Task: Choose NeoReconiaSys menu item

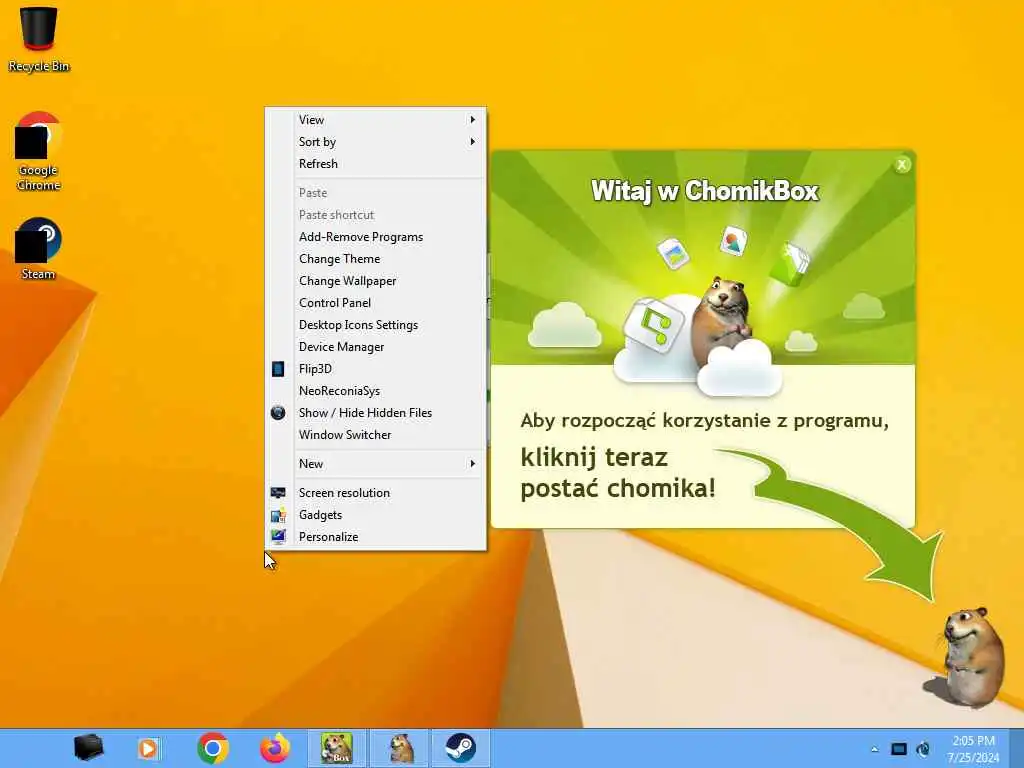Action: 389,391
